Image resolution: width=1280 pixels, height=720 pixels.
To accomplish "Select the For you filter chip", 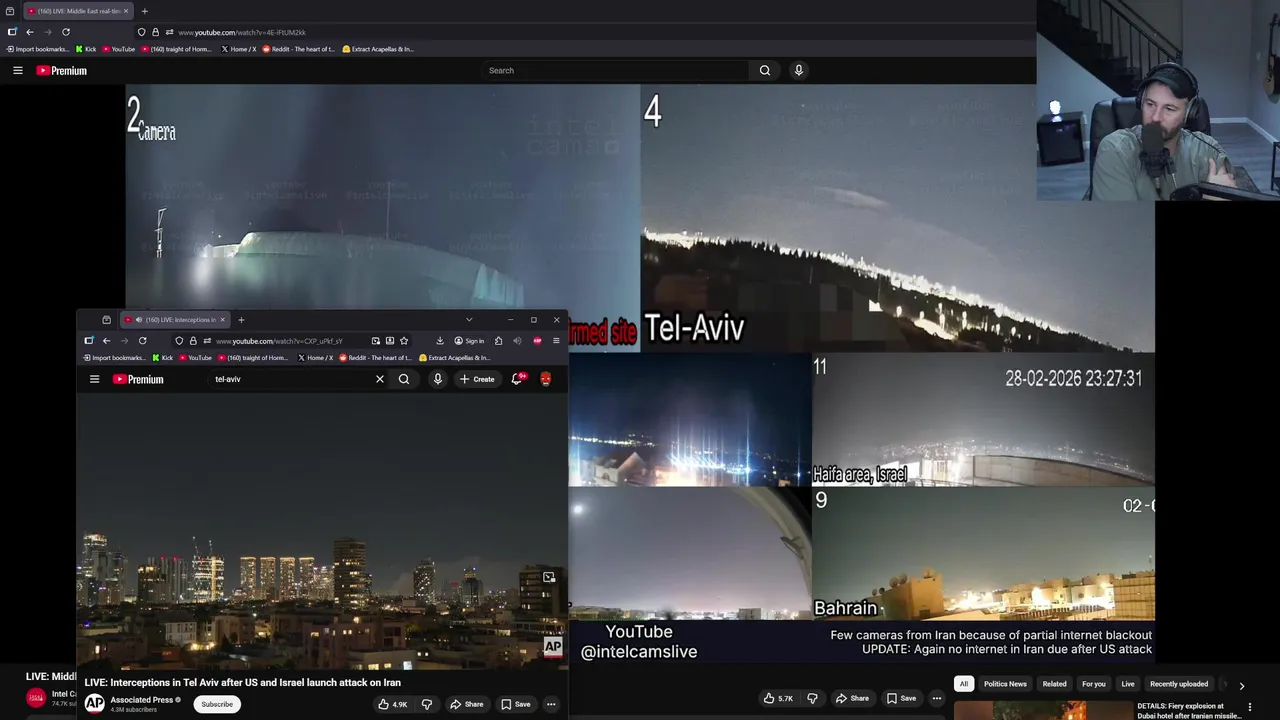I will coord(1094,684).
